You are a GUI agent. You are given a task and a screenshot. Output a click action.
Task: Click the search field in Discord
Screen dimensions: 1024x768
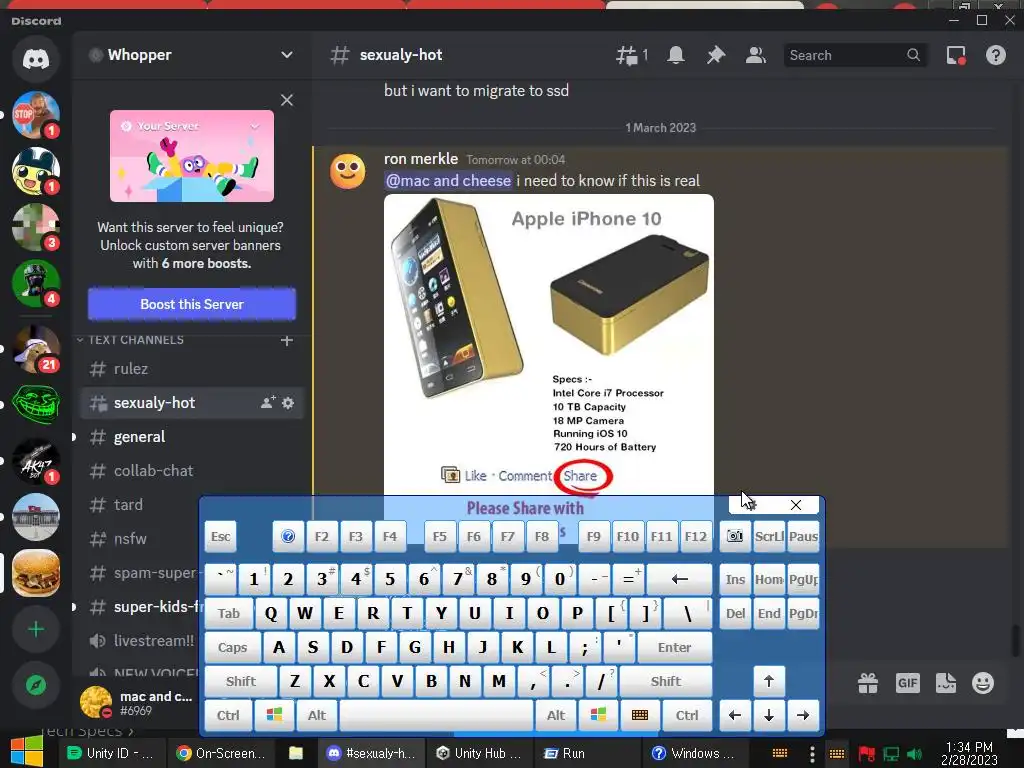(x=854, y=56)
